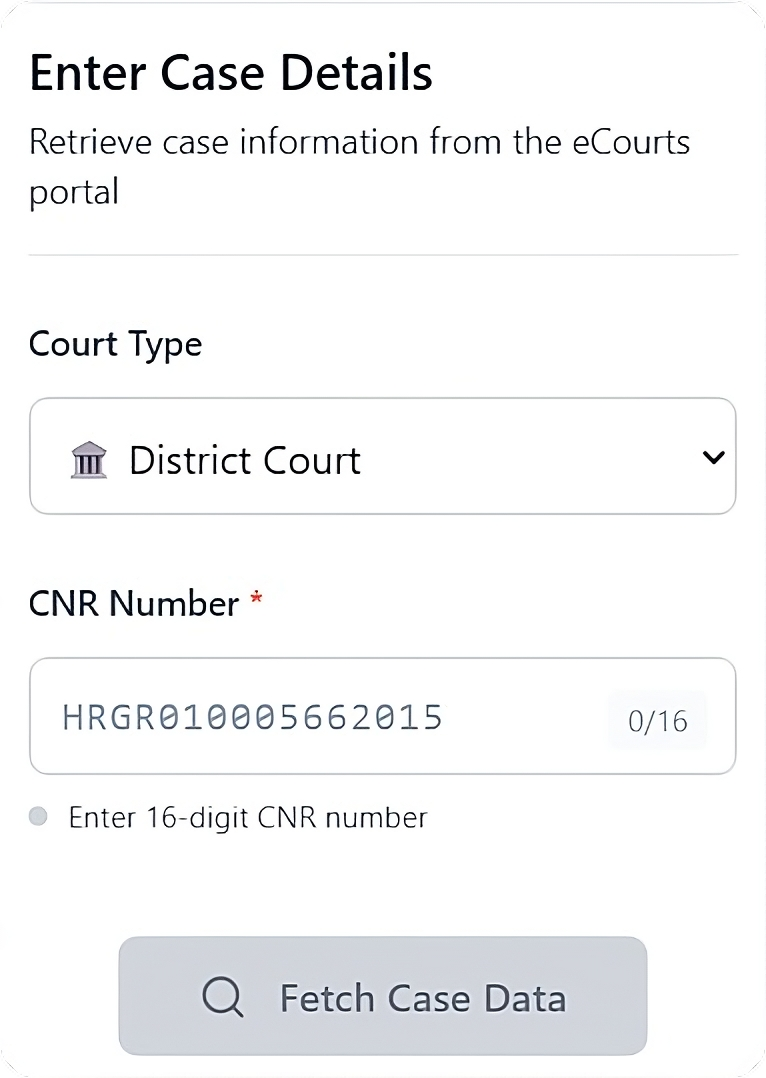Click the chevron to change court type
The height and width of the screenshot is (1078, 766).
click(x=713, y=457)
